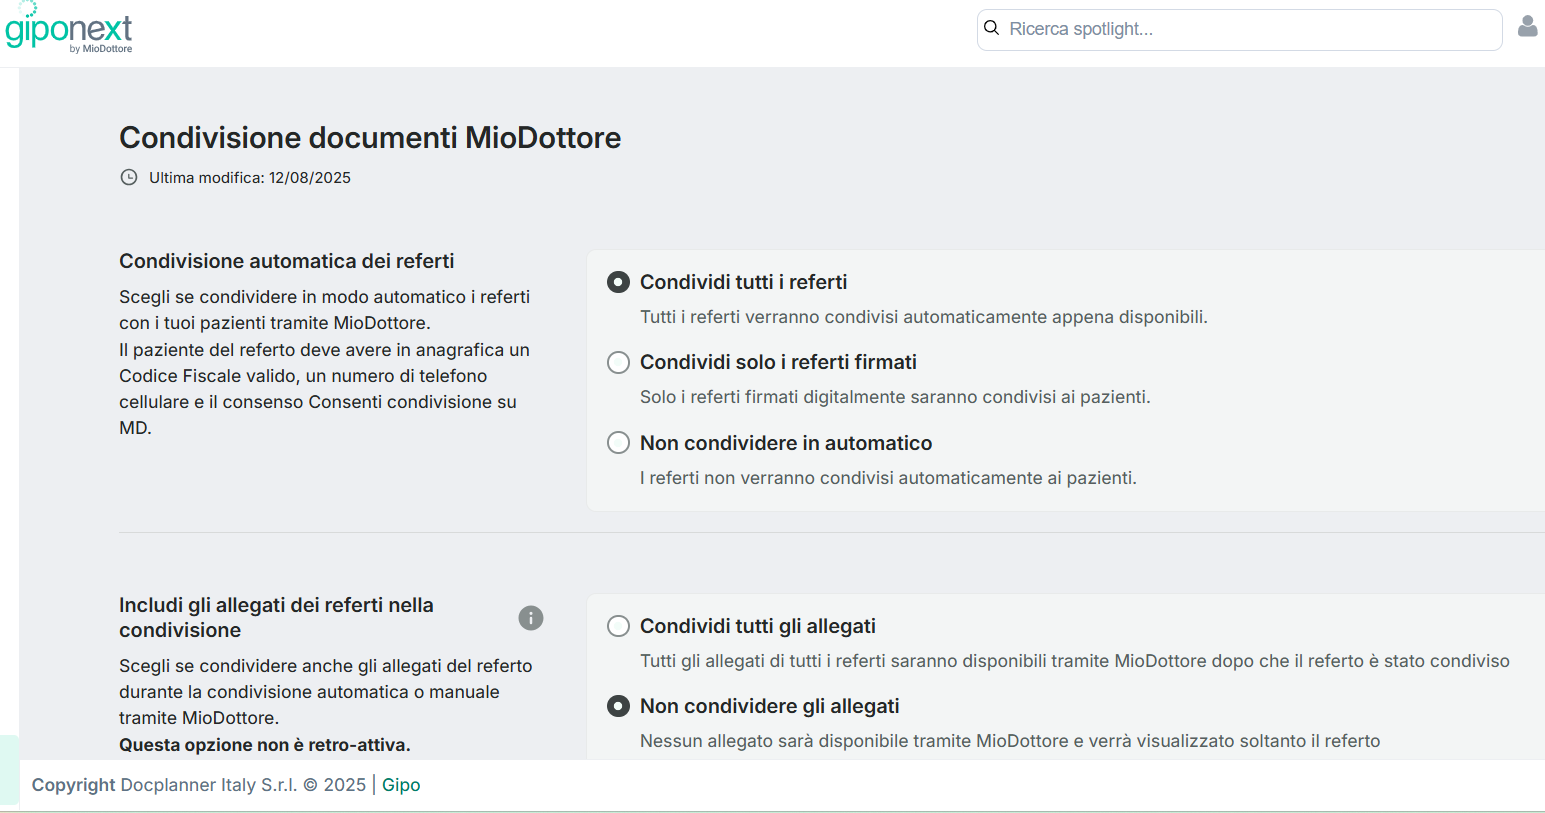Open the Gipo link in the footer
Image resolution: width=1545 pixels, height=813 pixels.
pos(401,785)
